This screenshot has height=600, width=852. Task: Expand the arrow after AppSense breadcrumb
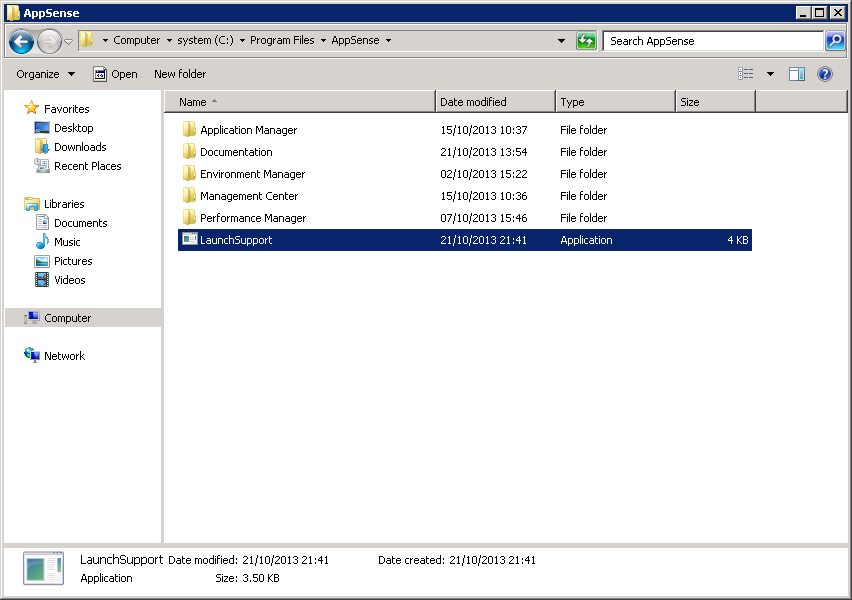(x=388, y=40)
